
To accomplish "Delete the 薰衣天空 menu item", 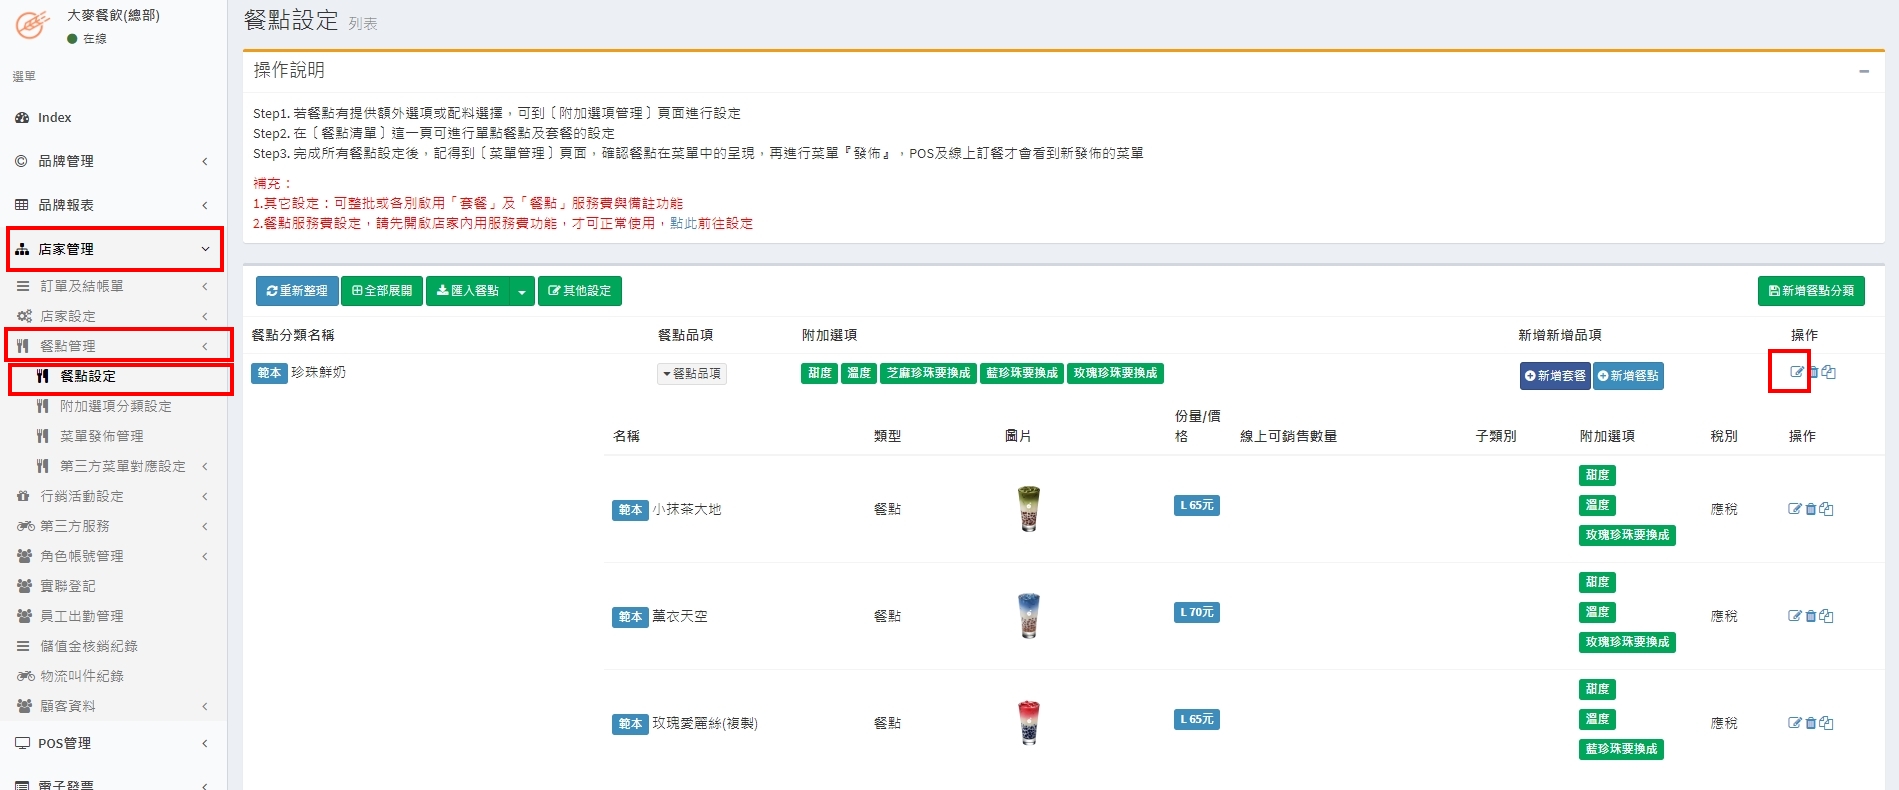I will (x=1810, y=616).
